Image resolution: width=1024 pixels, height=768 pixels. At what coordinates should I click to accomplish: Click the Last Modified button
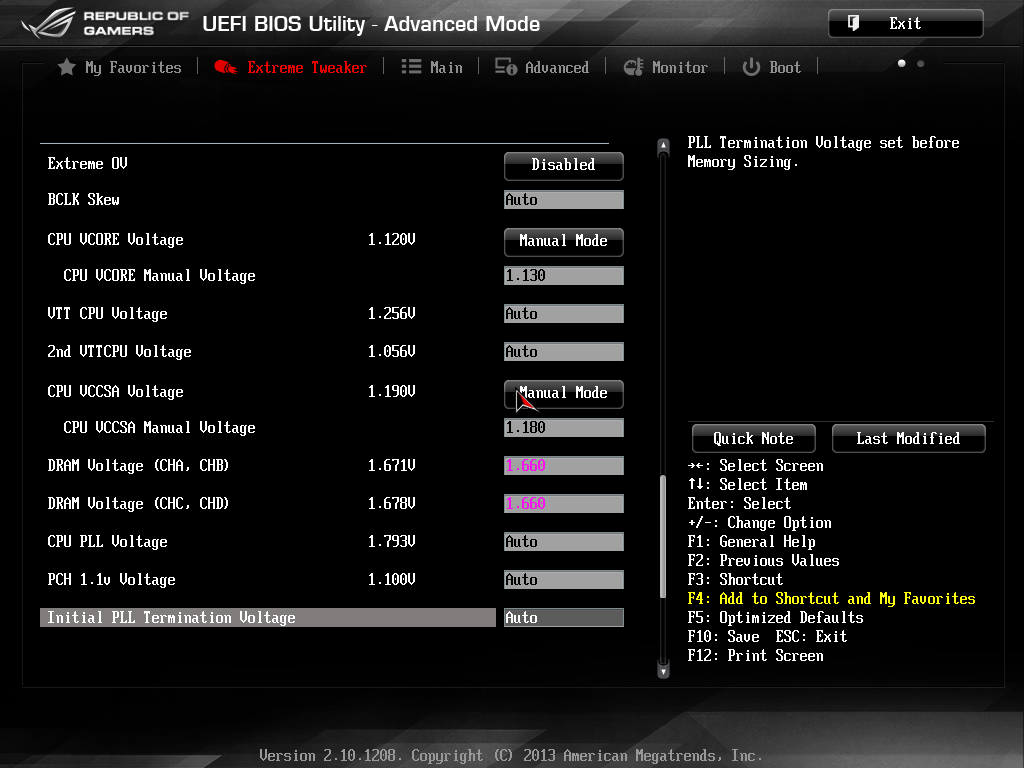tap(908, 438)
